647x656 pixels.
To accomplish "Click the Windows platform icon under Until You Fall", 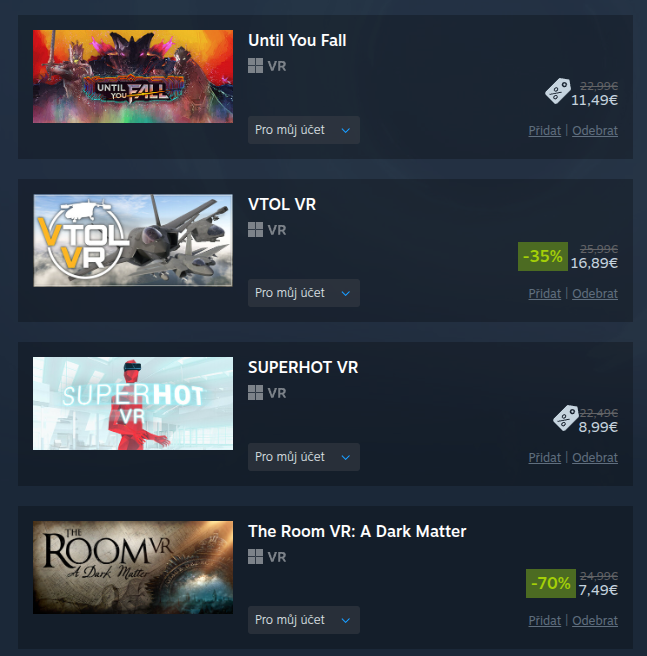I will pyautogui.click(x=255, y=66).
